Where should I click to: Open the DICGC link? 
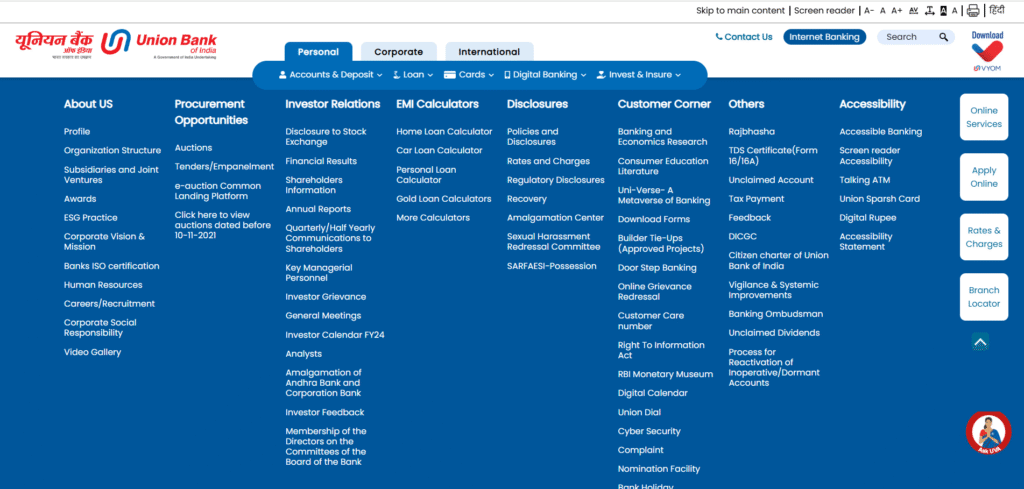coord(743,237)
